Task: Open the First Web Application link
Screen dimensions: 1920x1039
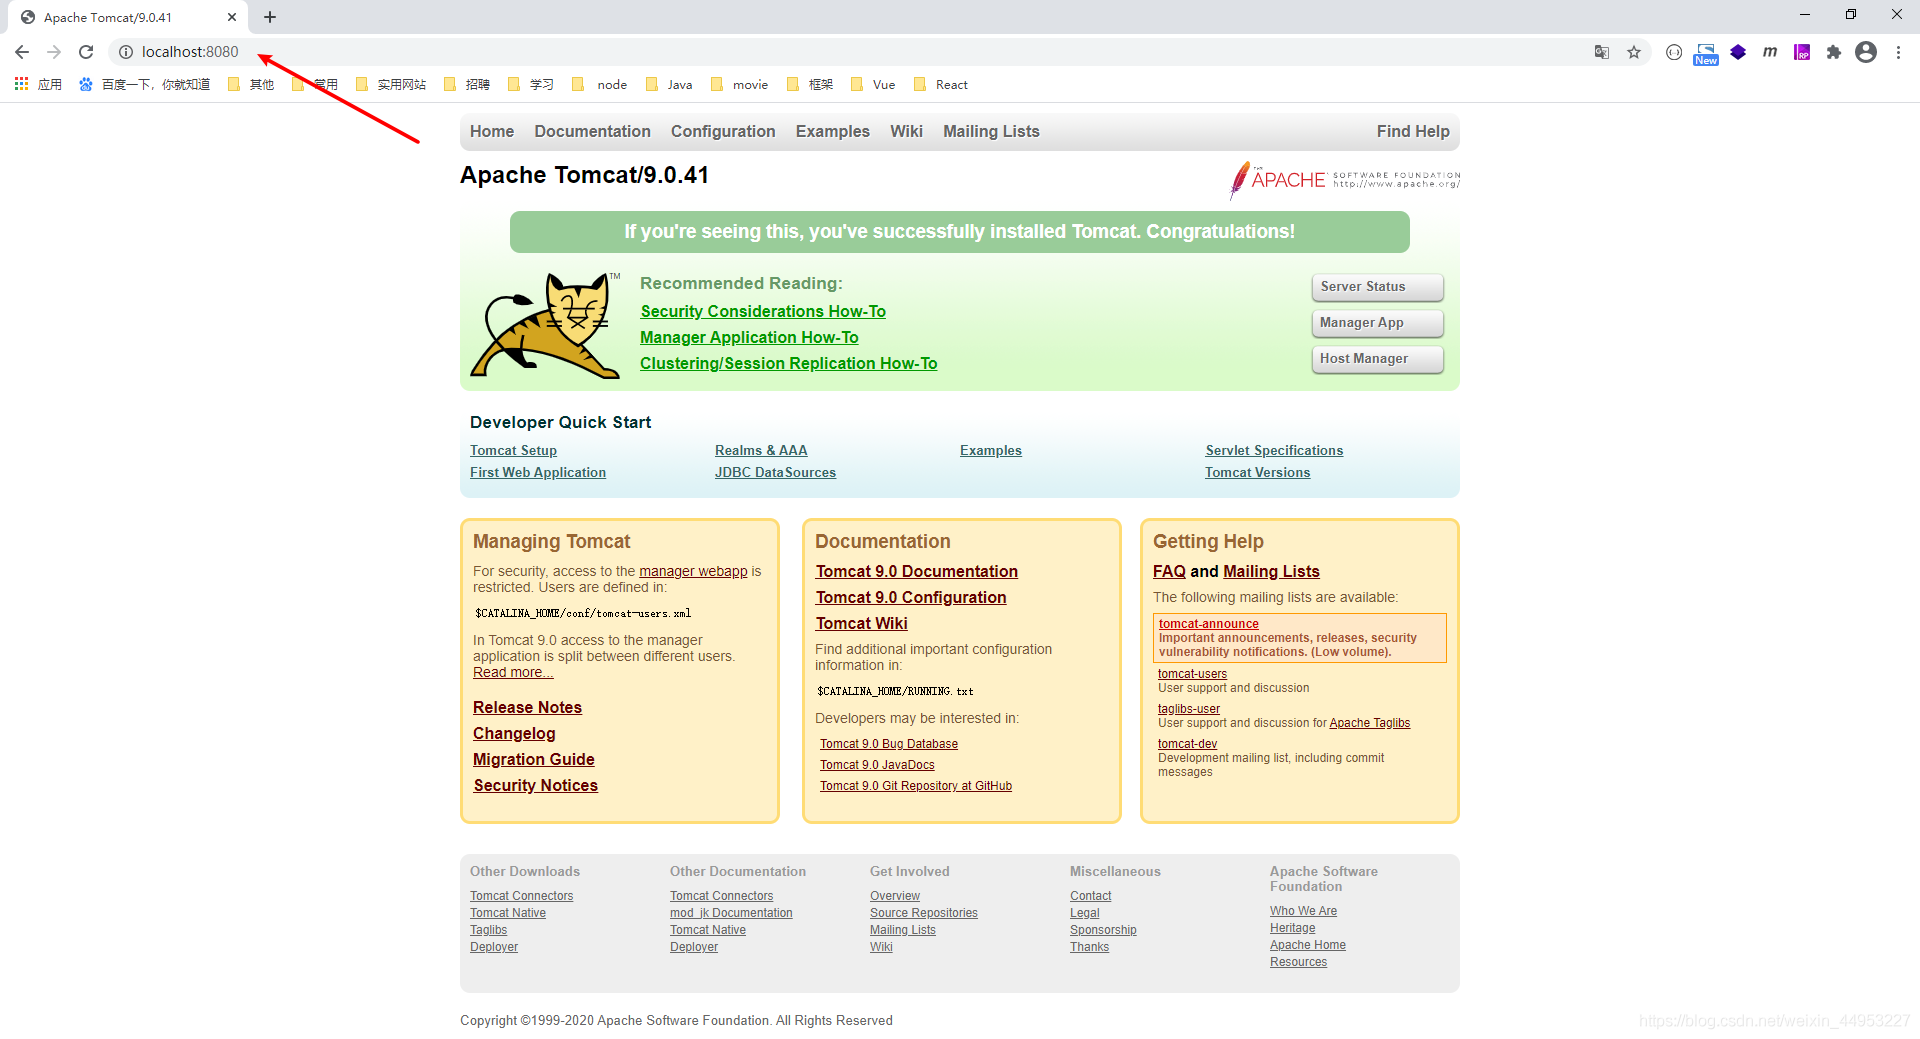Action: tap(538, 472)
